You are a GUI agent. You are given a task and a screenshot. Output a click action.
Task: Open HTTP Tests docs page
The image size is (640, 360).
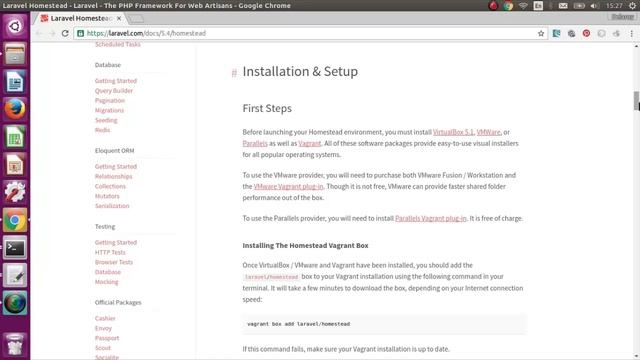[110, 252]
